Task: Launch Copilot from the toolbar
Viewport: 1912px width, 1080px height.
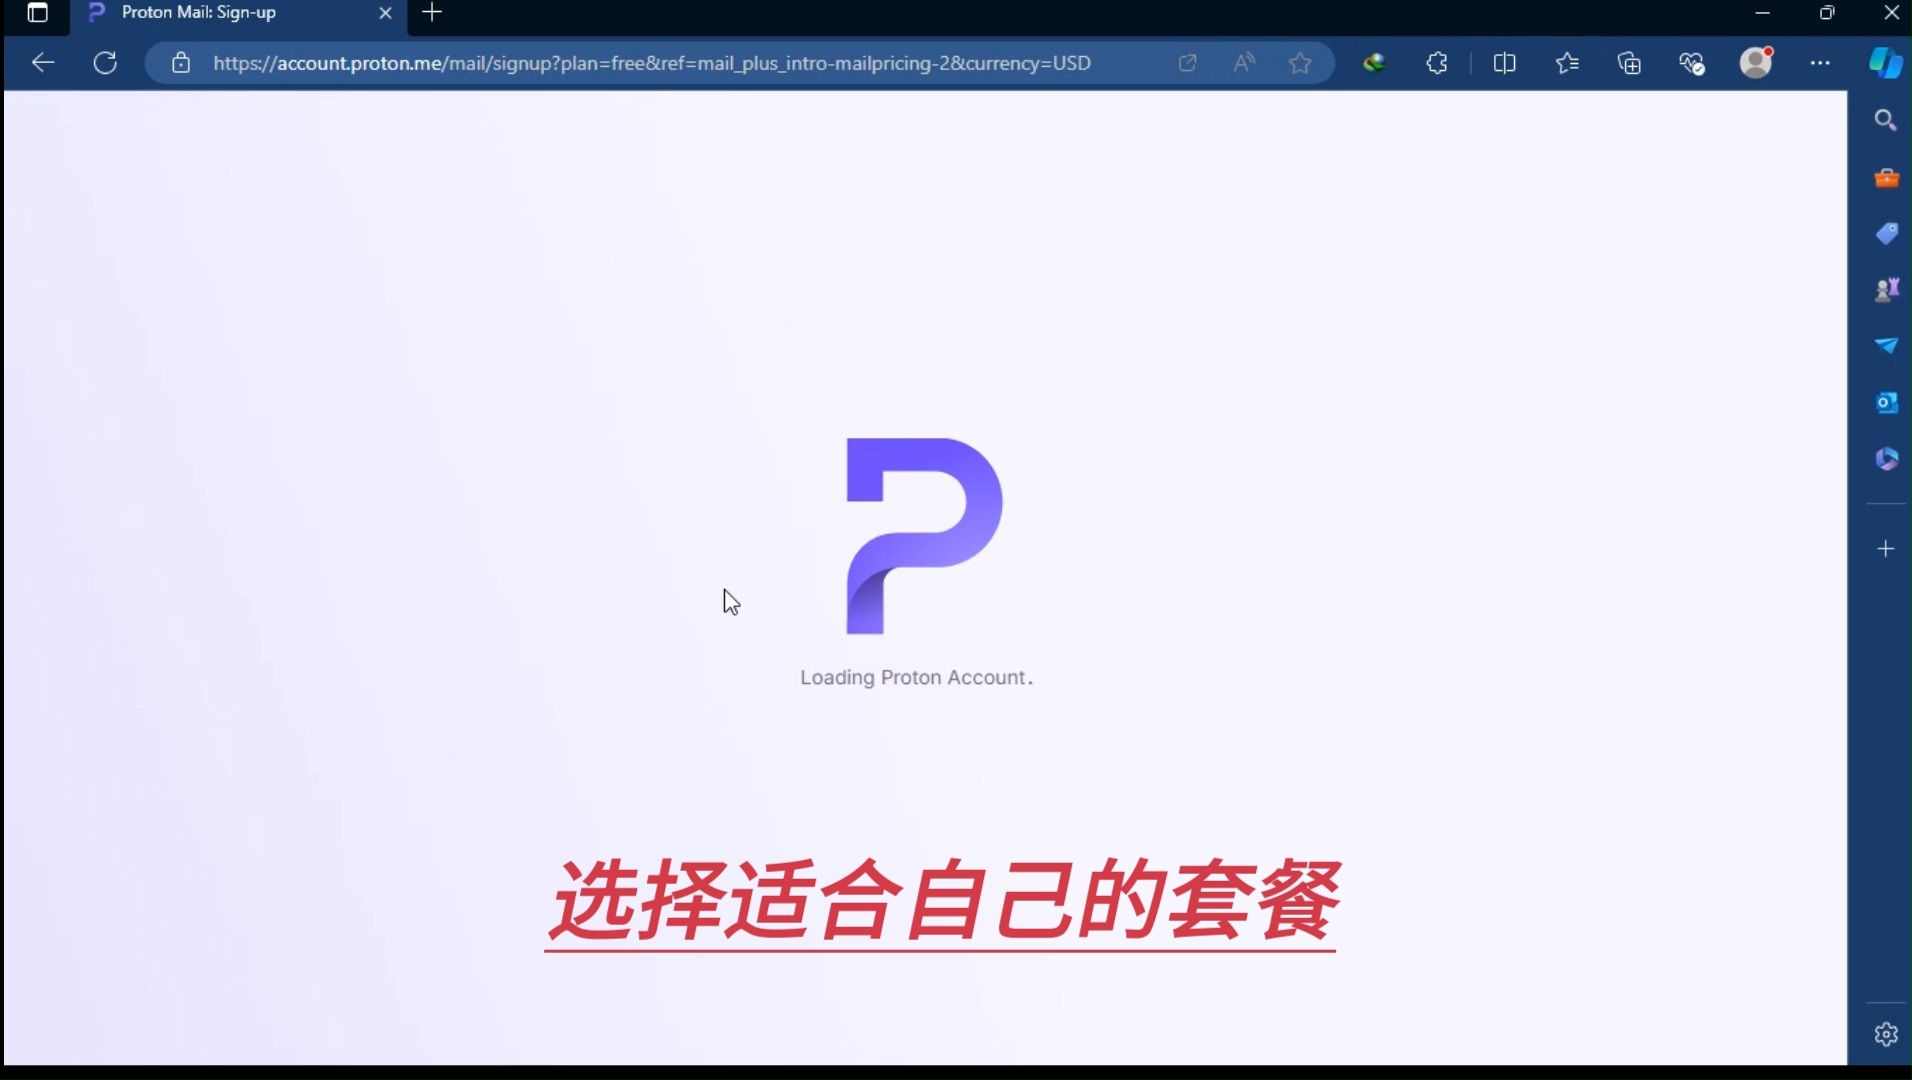Action: pyautogui.click(x=1885, y=63)
